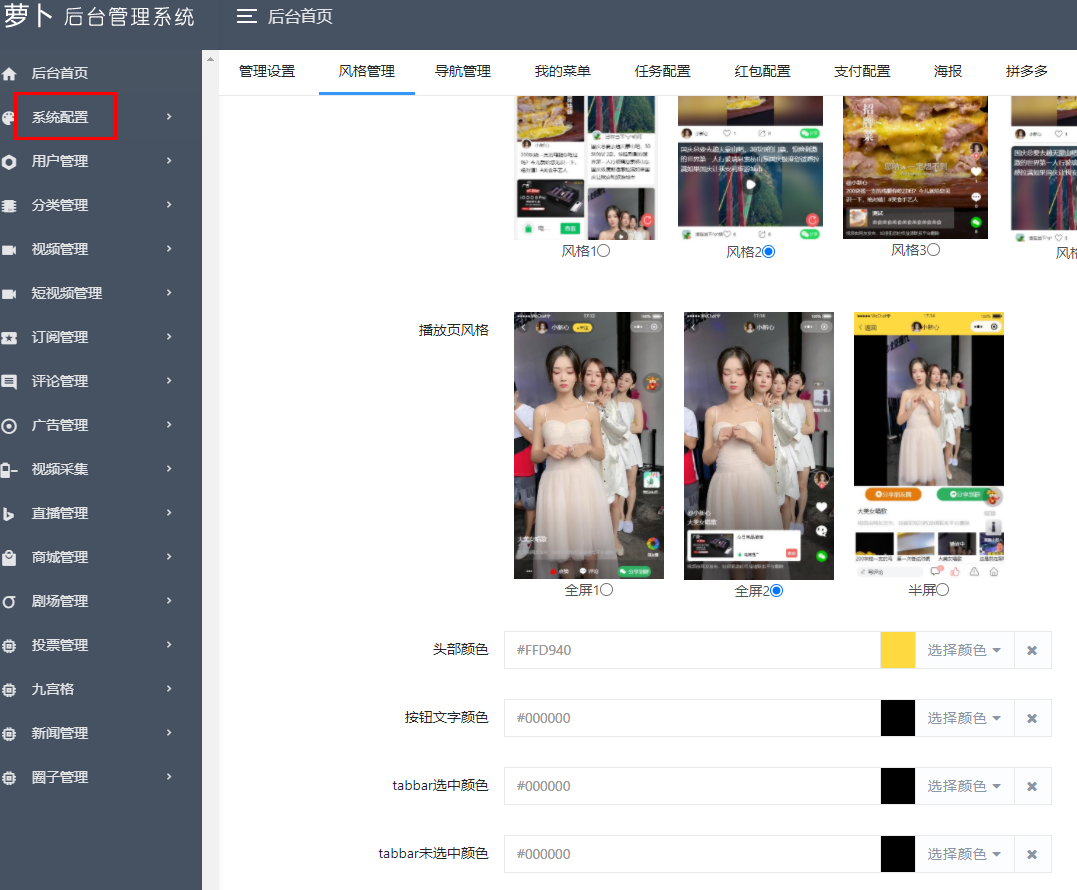The width and height of the screenshot is (1077, 890).
Task: Click the chip icon beside 投票管理
Action: click(9, 646)
